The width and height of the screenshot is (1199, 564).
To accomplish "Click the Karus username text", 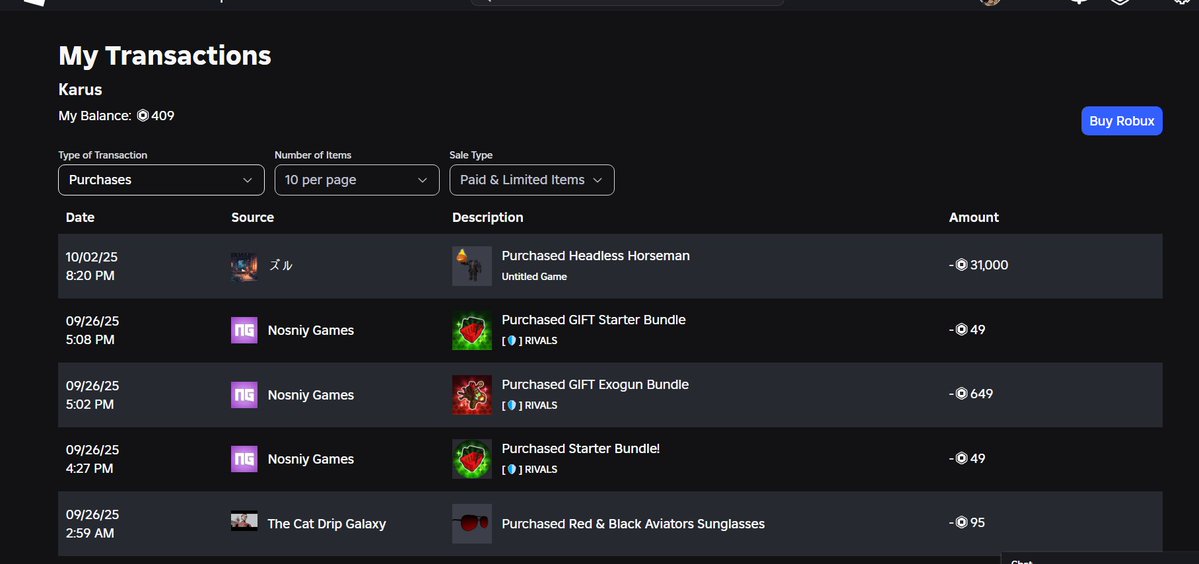I will pos(80,89).
